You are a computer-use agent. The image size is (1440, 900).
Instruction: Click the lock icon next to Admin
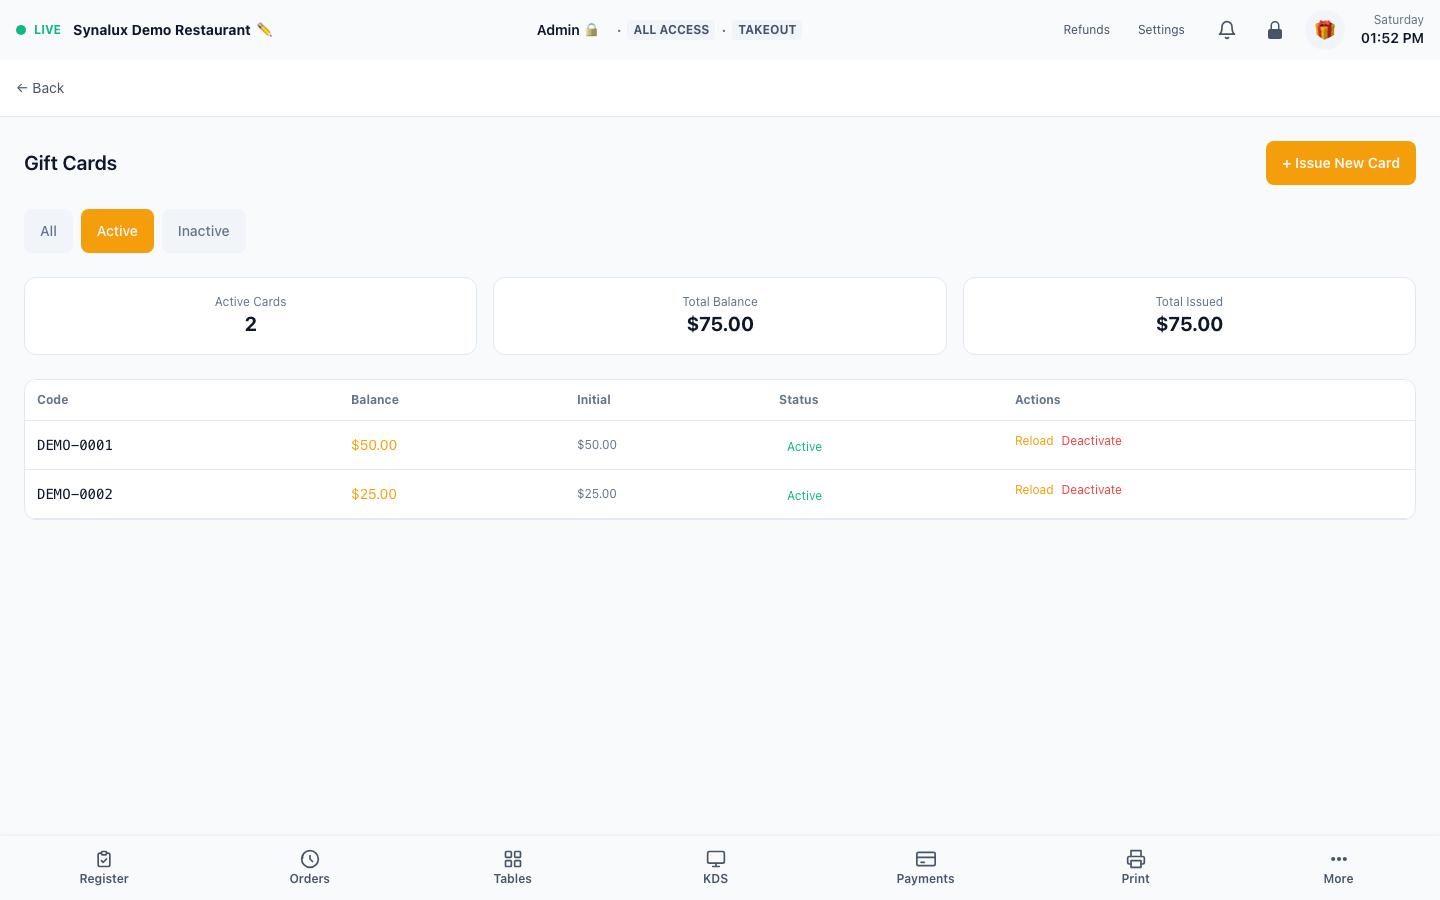[592, 30]
